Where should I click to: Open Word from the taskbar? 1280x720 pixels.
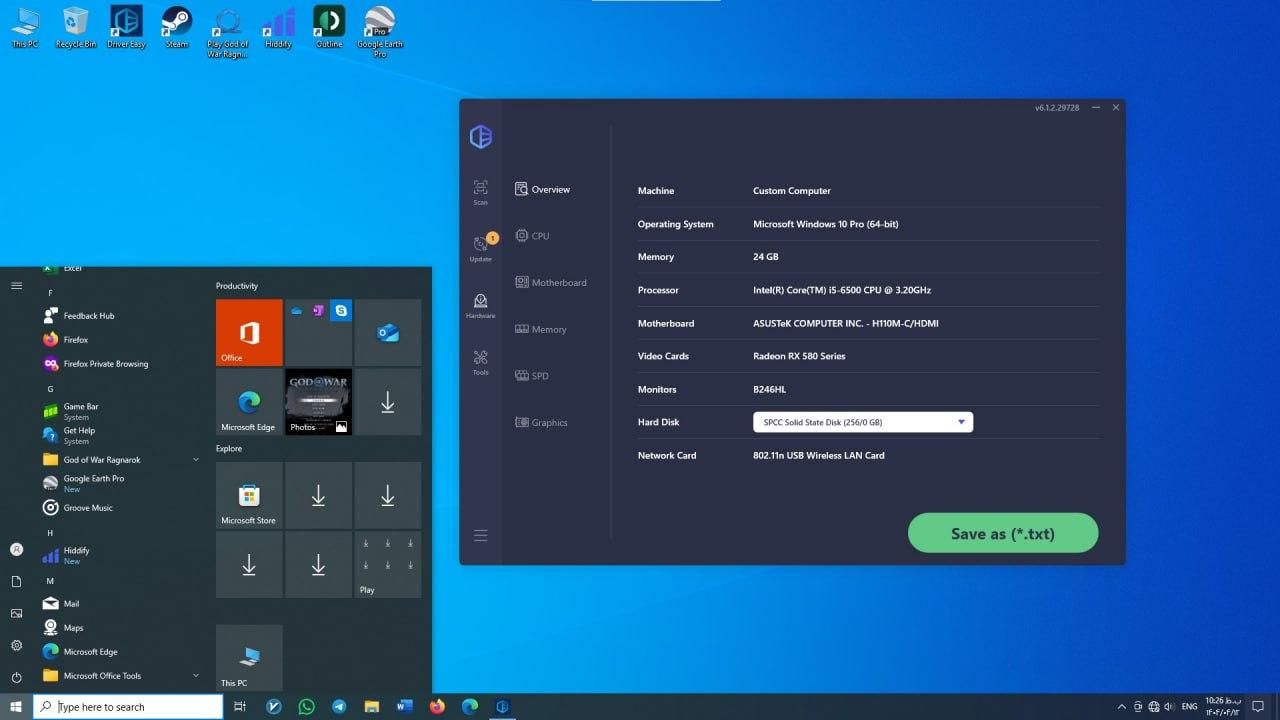(x=404, y=707)
